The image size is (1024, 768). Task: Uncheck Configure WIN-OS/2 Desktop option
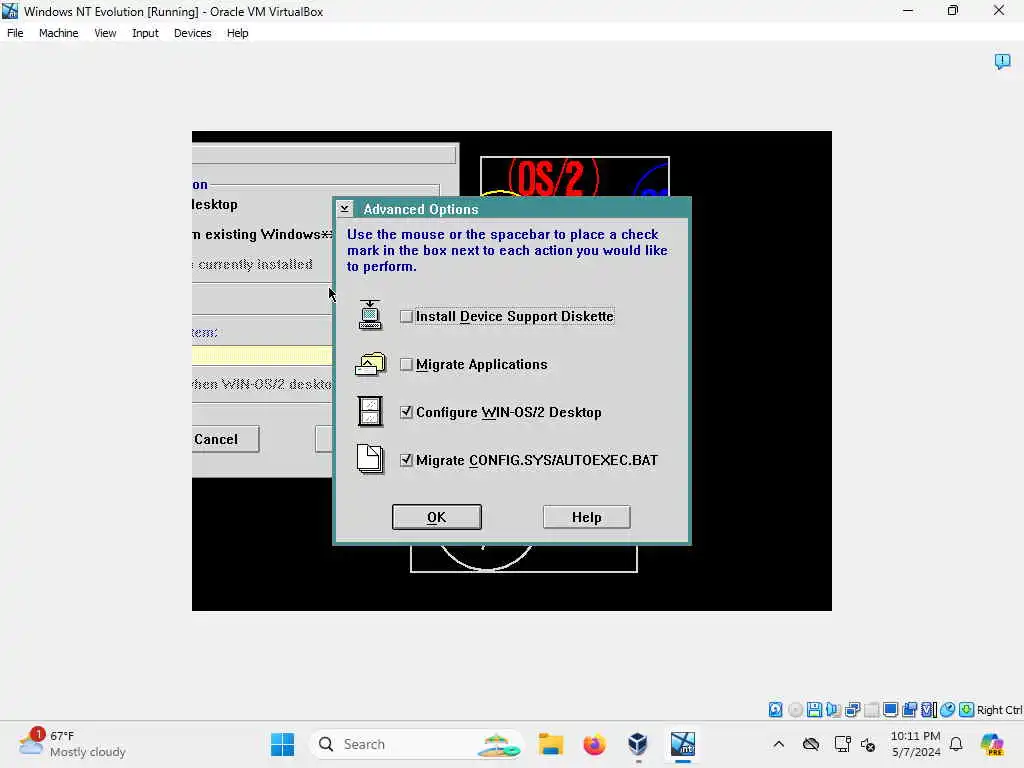(x=406, y=412)
